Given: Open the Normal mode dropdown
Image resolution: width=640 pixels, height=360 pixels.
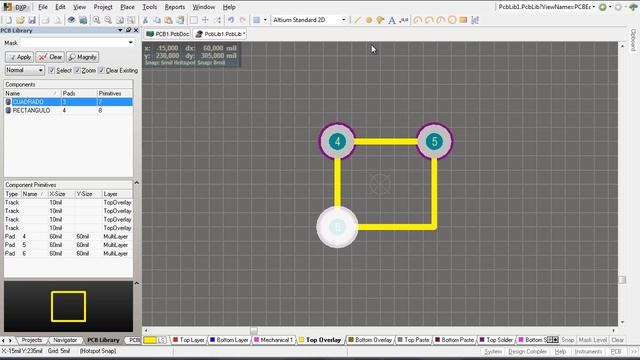Looking at the screenshot, I should tap(24, 70).
